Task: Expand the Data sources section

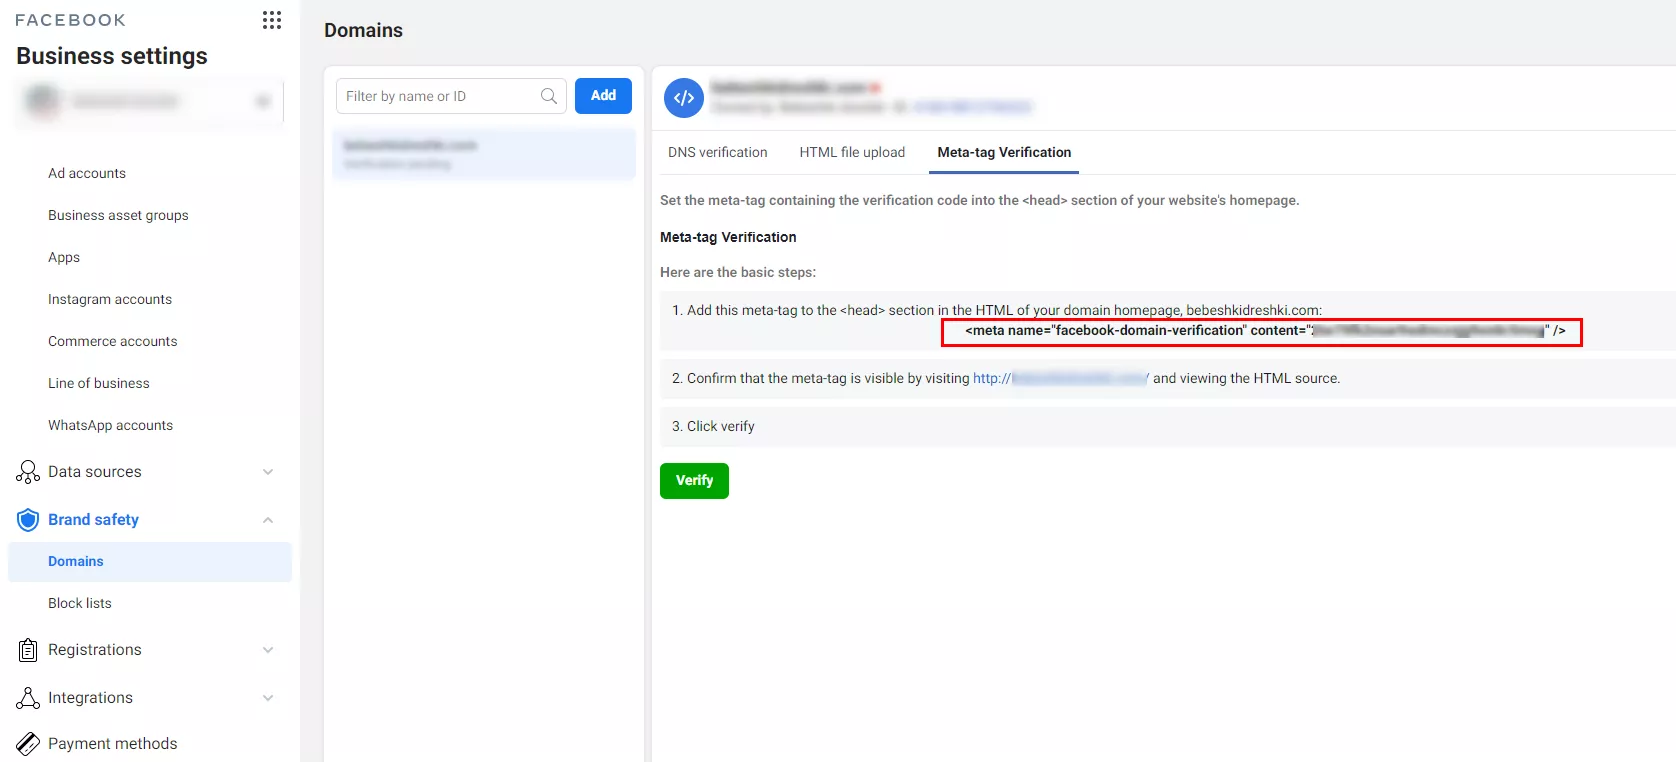Action: coord(268,472)
